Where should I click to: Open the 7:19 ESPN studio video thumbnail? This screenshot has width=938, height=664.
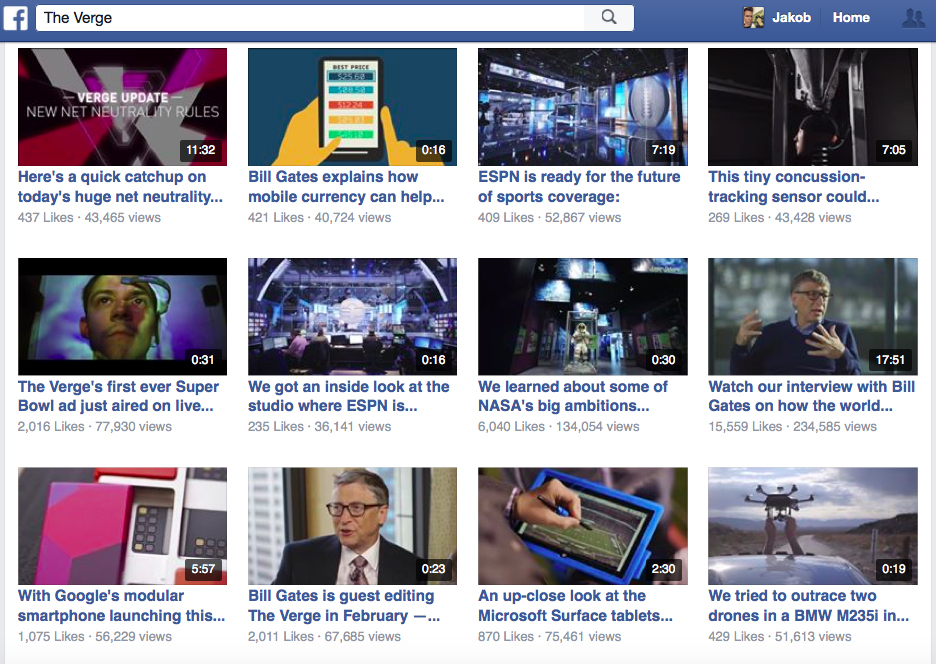click(x=583, y=107)
